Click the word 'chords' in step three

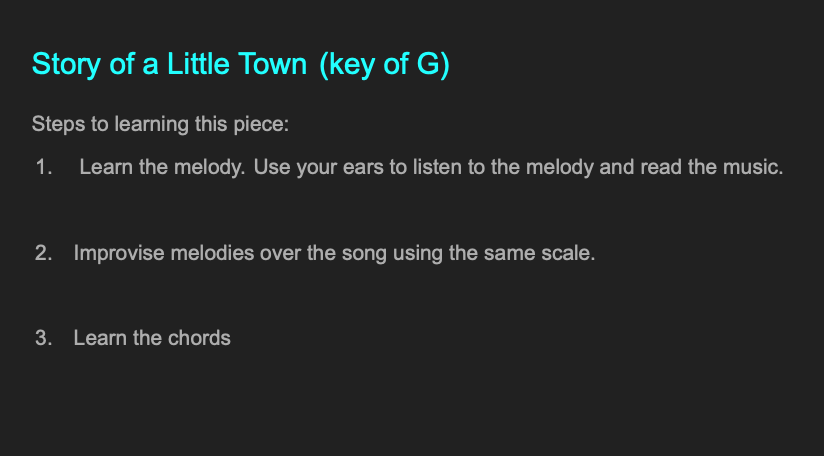199,338
